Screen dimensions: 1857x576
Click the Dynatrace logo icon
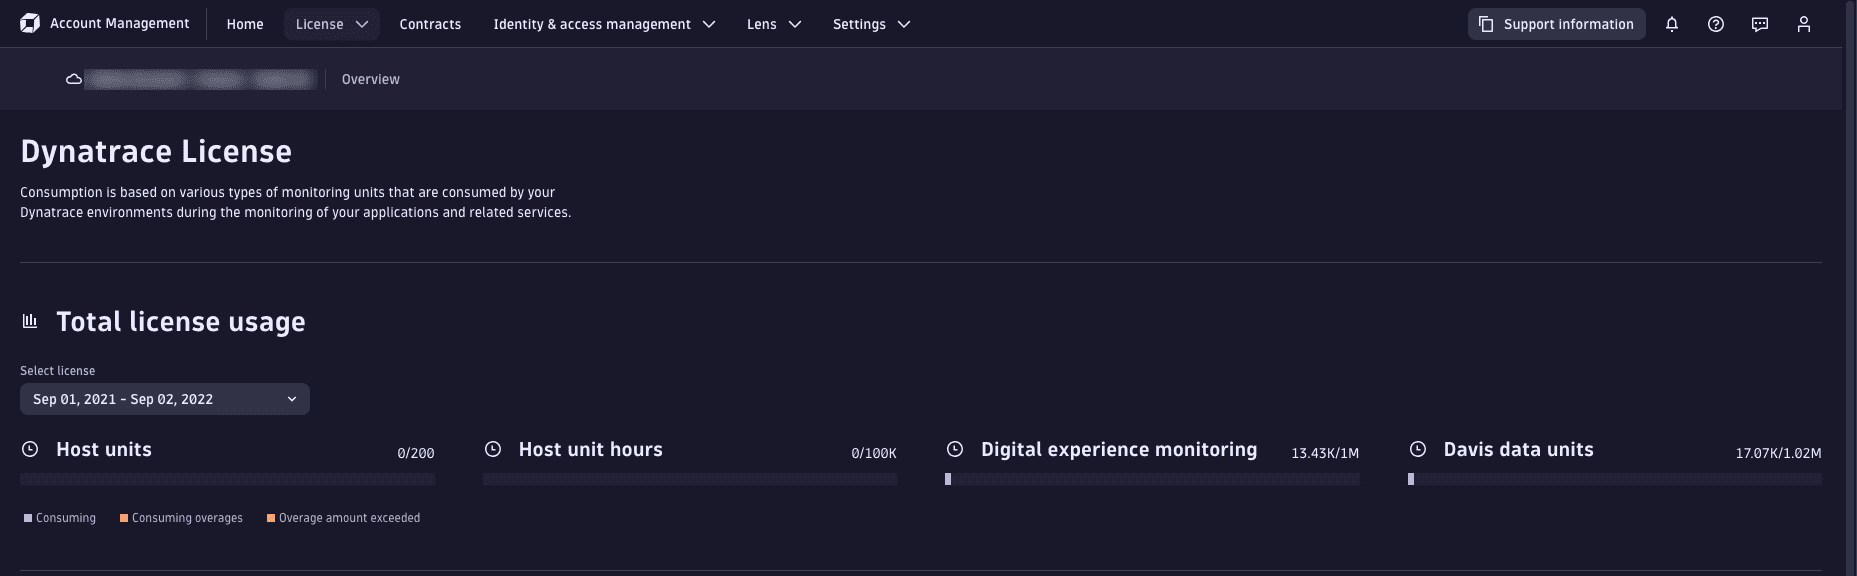30,23
